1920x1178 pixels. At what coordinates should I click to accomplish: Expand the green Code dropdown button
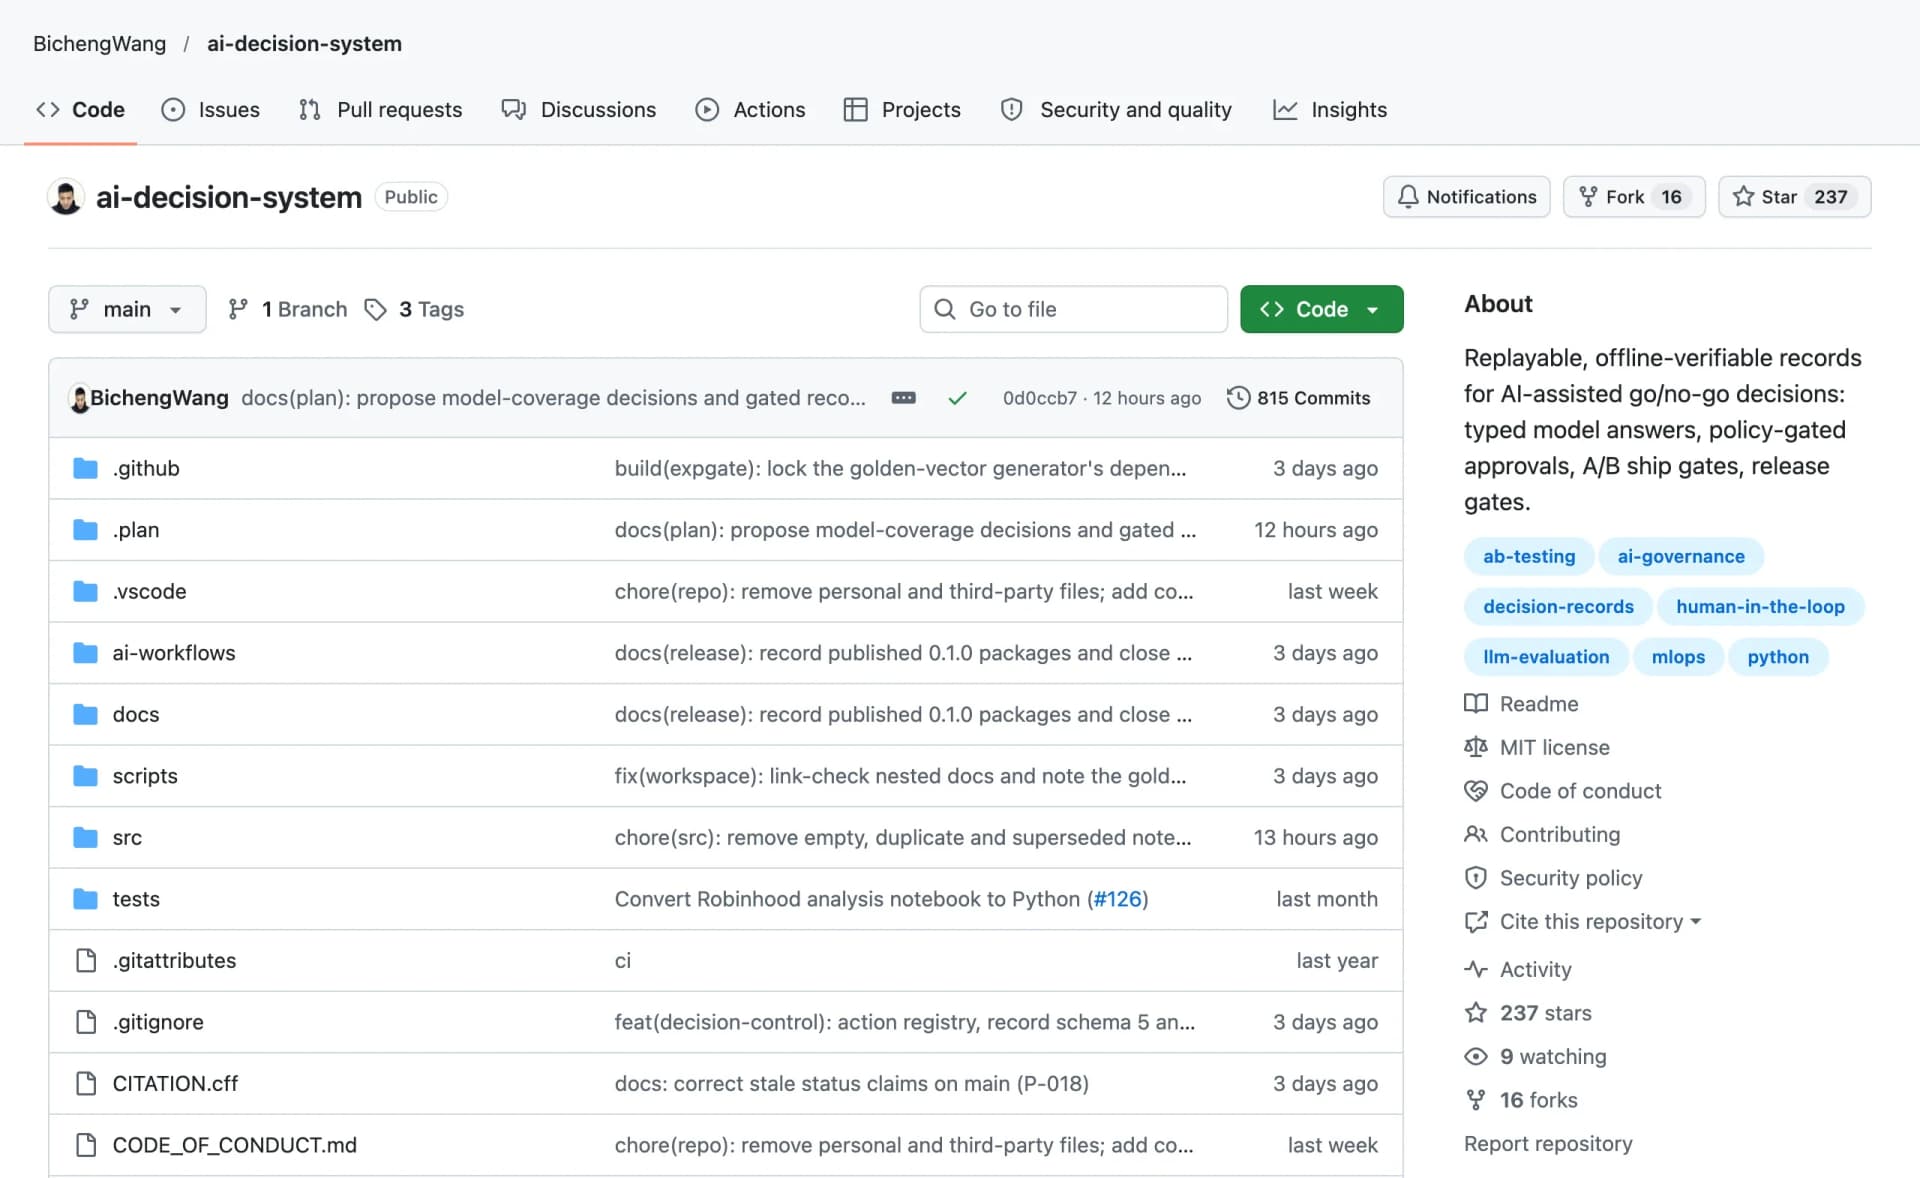pyautogui.click(x=1321, y=310)
